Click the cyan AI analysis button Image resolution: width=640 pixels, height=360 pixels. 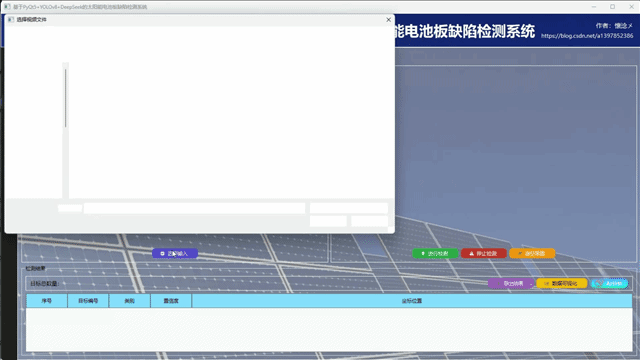[610, 283]
